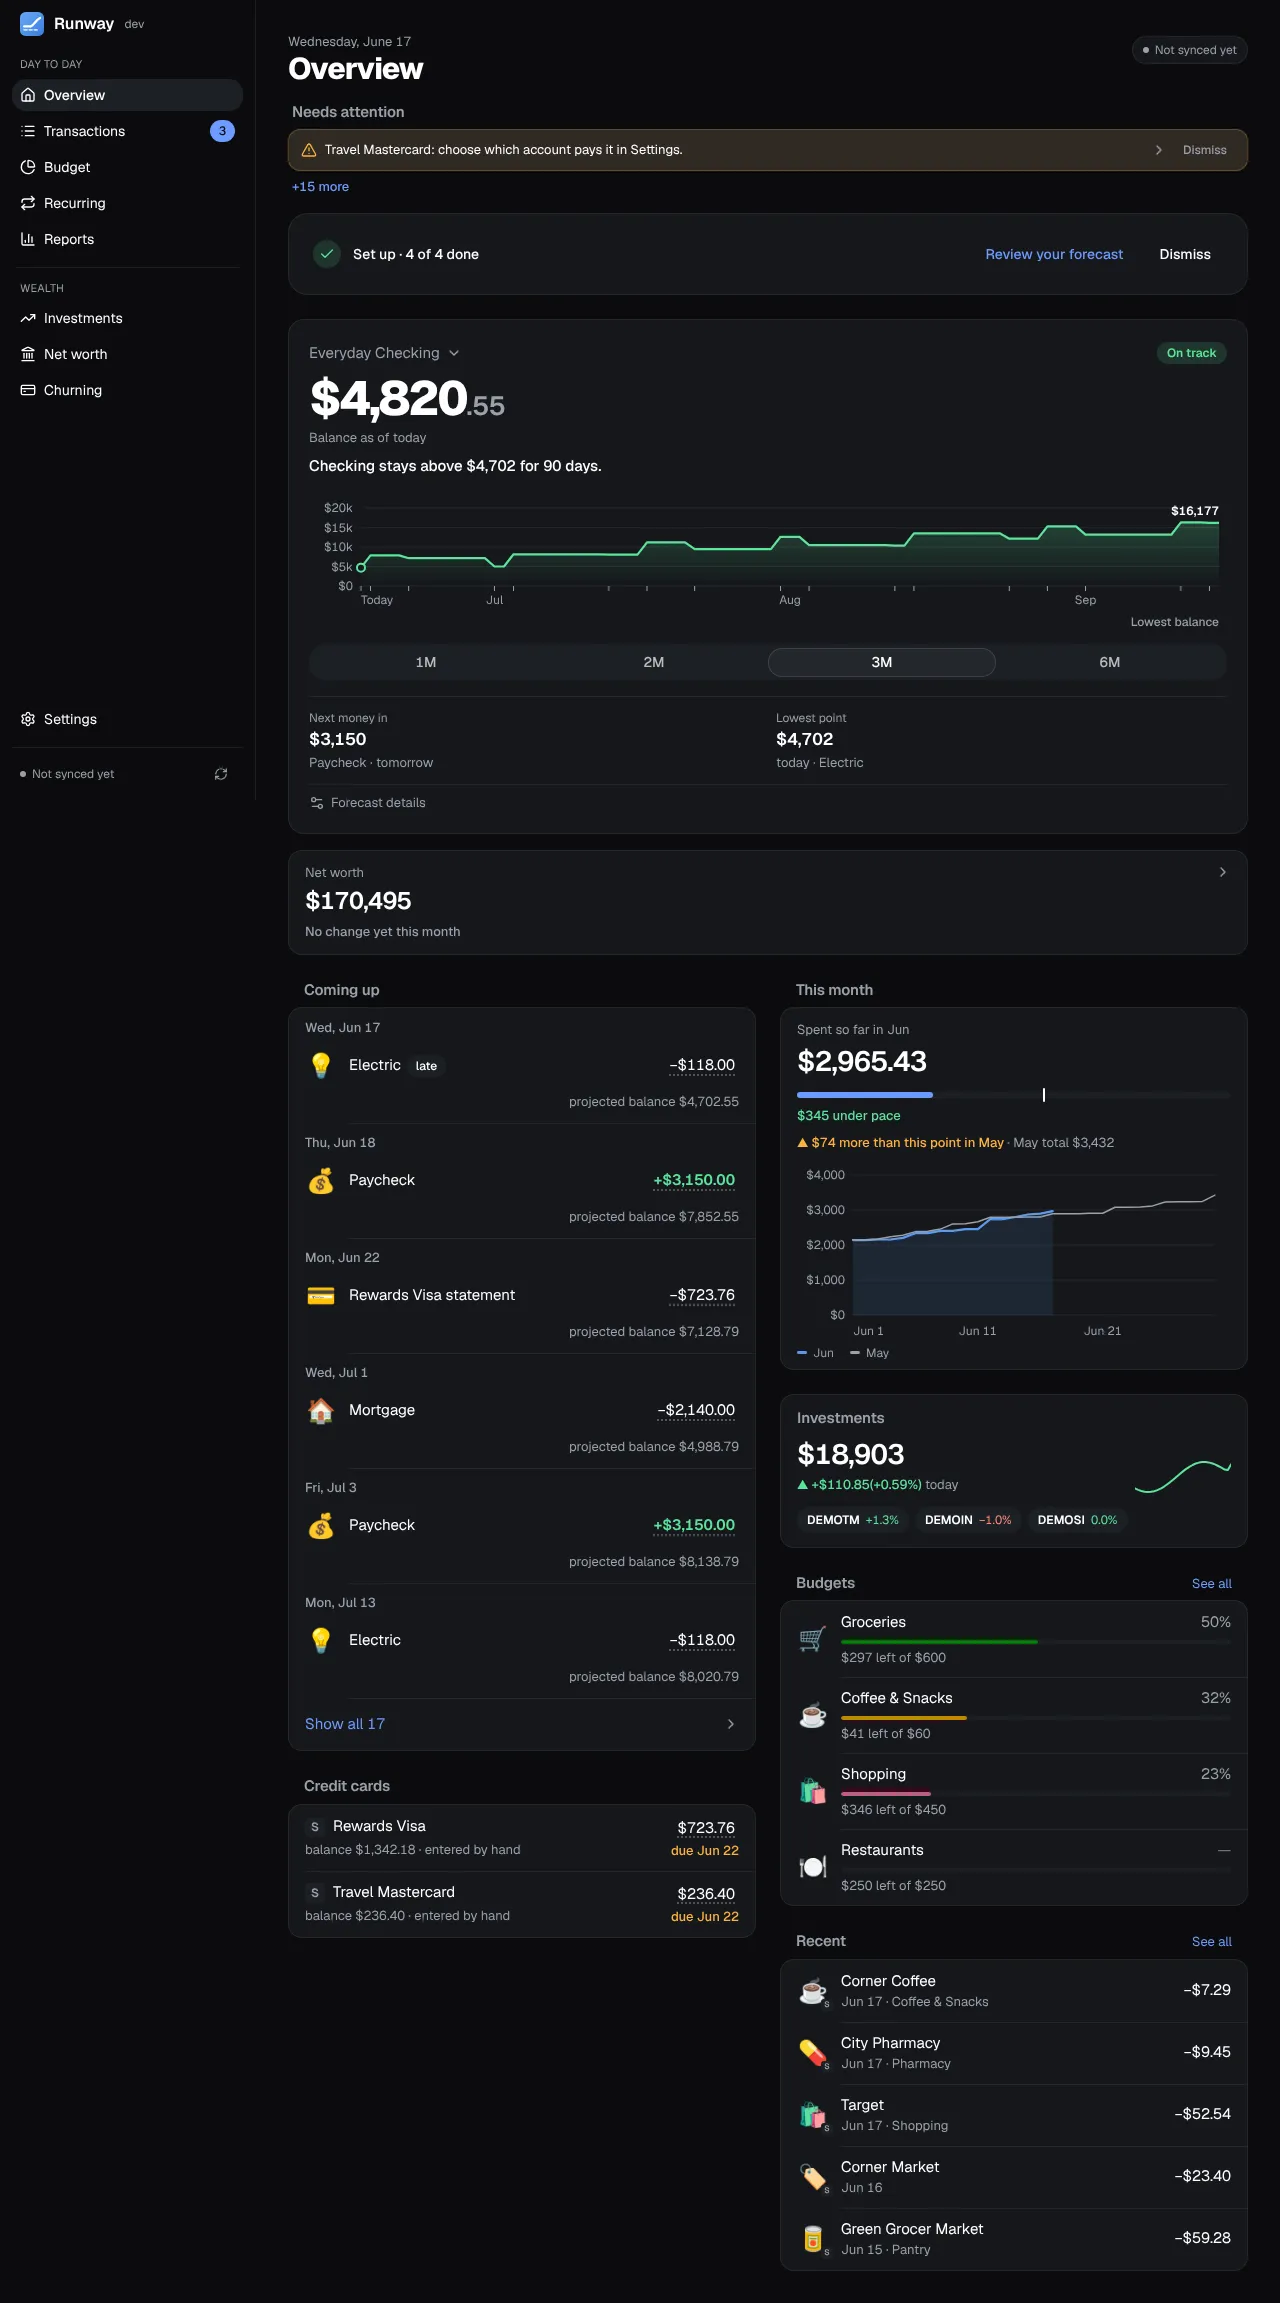Expand the +15 more attention items
Image resolution: width=1280 pixels, height=2303 pixels.
[320, 187]
